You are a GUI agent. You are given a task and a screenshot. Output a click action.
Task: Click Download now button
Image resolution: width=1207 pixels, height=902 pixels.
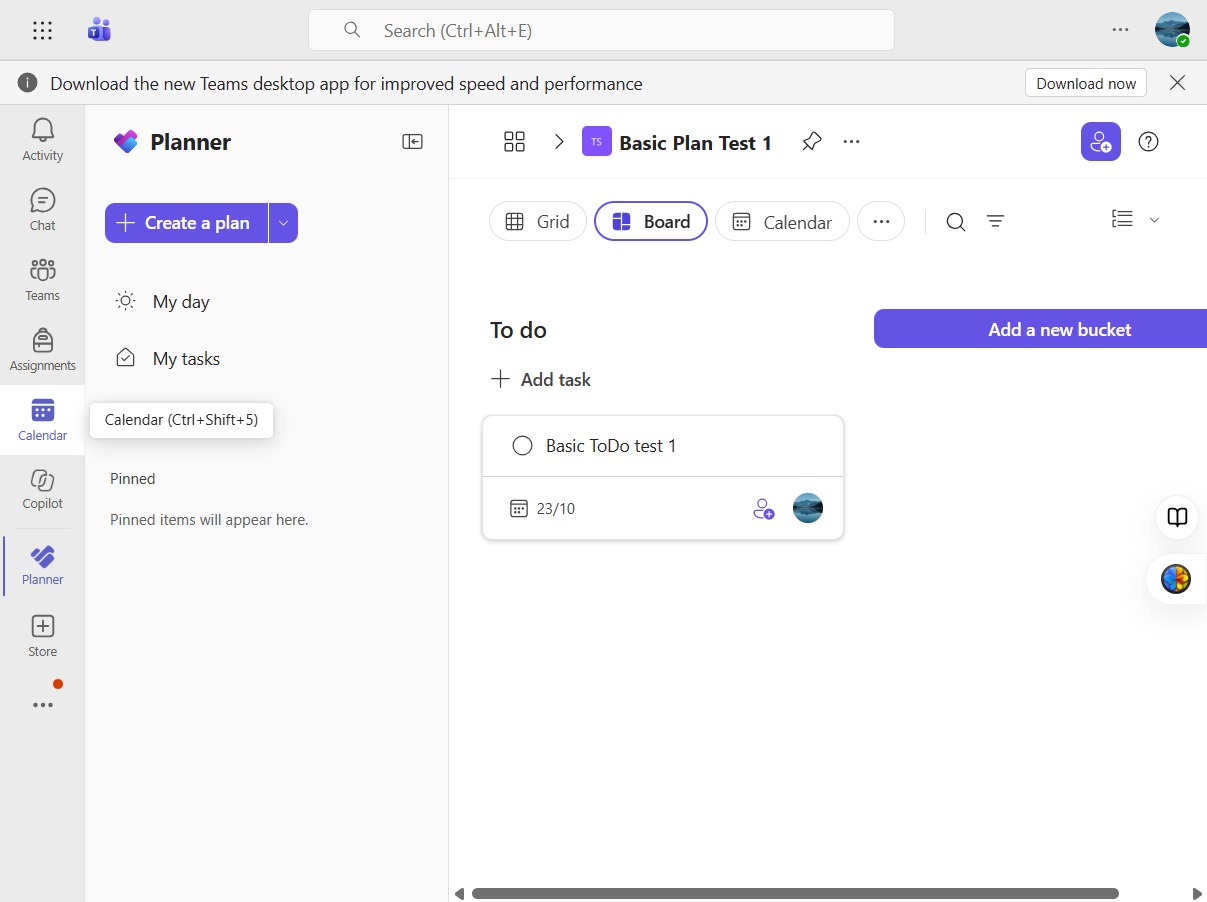click(x=1086, y=83)
